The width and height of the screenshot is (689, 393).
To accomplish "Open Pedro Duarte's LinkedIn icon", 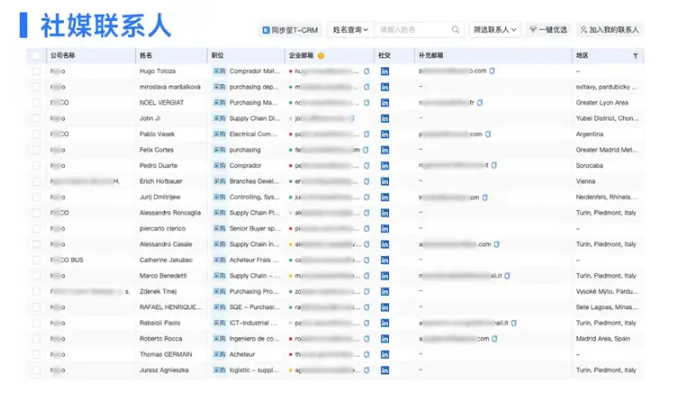I will (384, 166).
